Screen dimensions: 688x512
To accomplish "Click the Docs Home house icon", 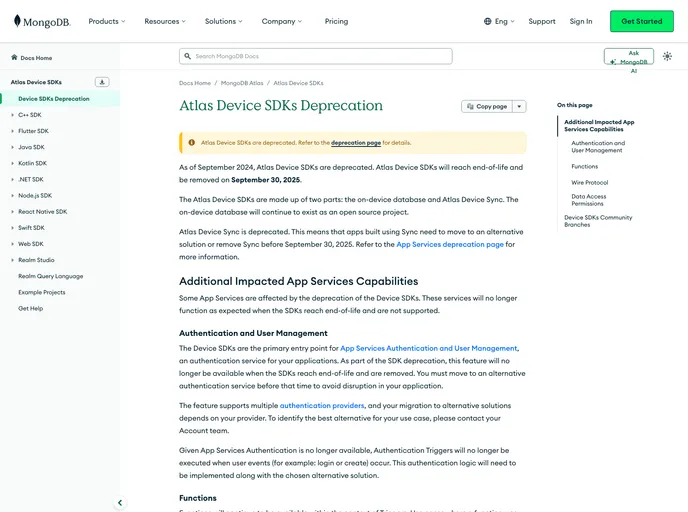I will 14,58.
